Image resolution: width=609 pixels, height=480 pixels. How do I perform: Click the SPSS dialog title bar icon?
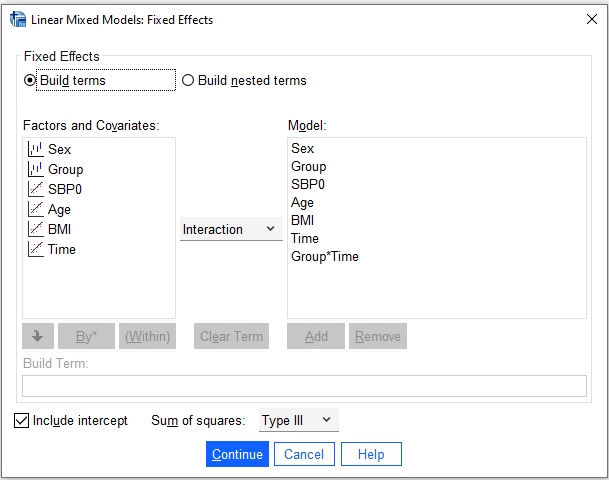click(x=17, y=19)
